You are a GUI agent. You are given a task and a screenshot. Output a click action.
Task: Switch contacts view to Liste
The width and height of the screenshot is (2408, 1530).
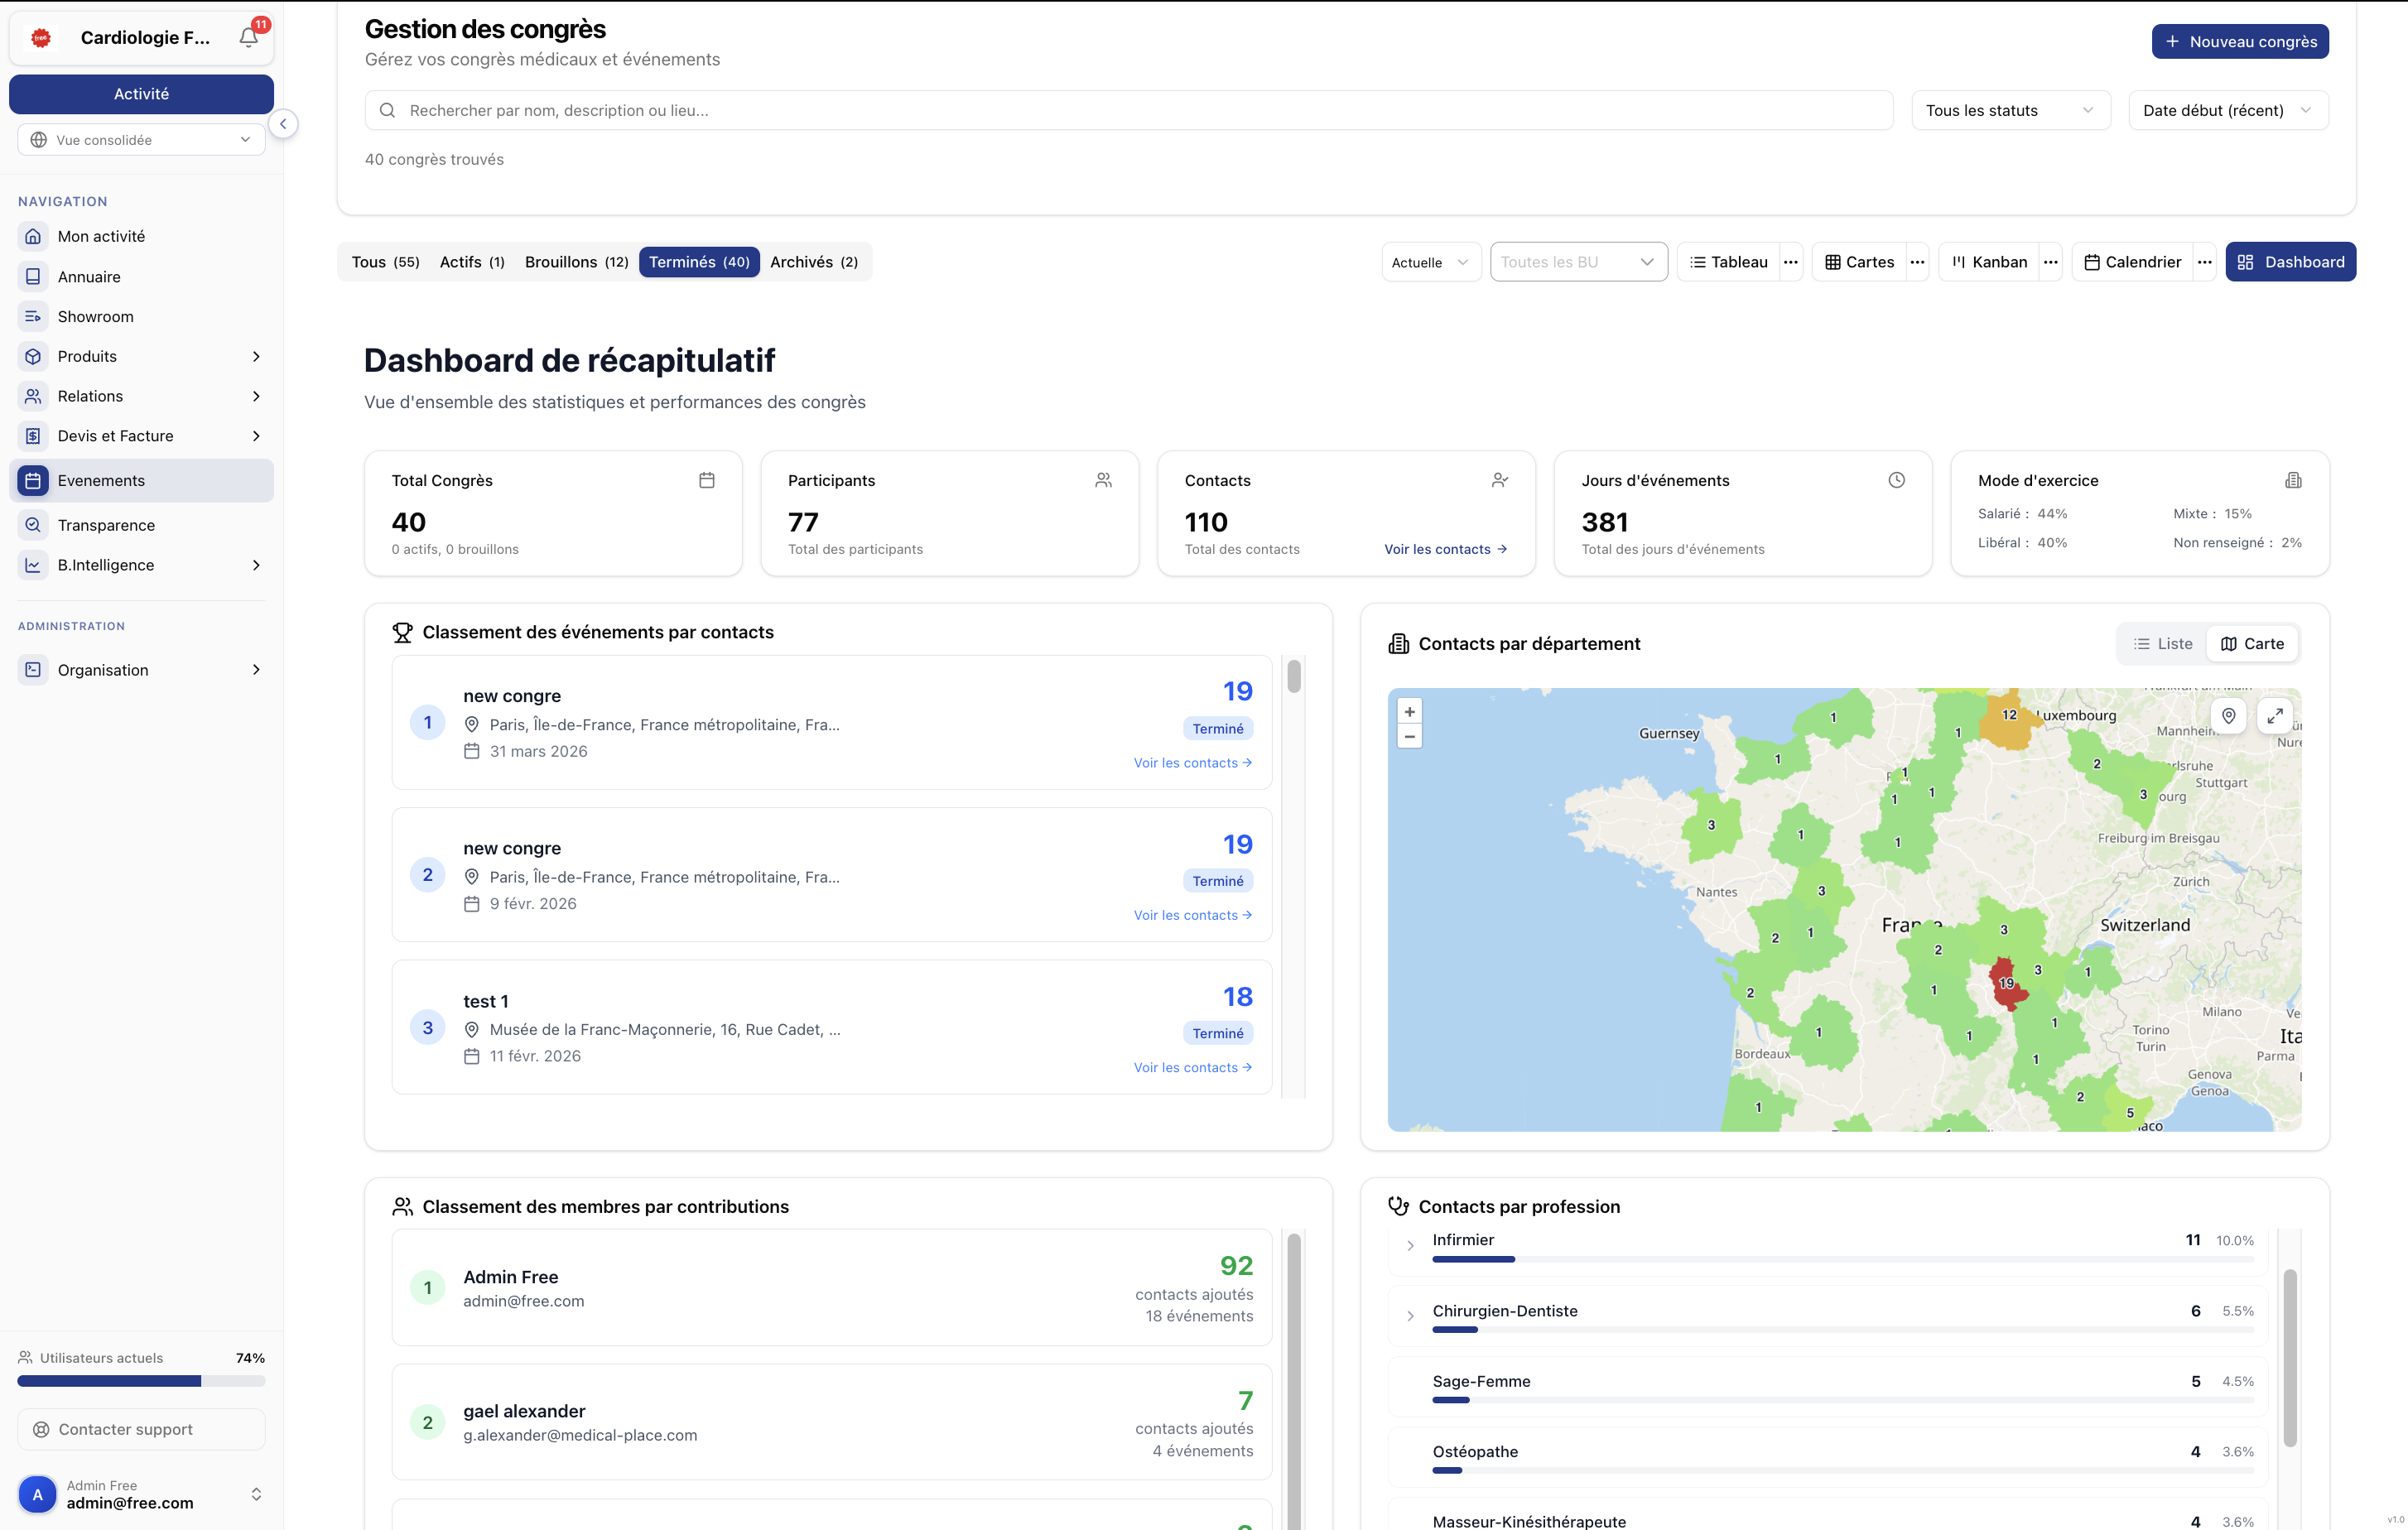pos(2163,644)
